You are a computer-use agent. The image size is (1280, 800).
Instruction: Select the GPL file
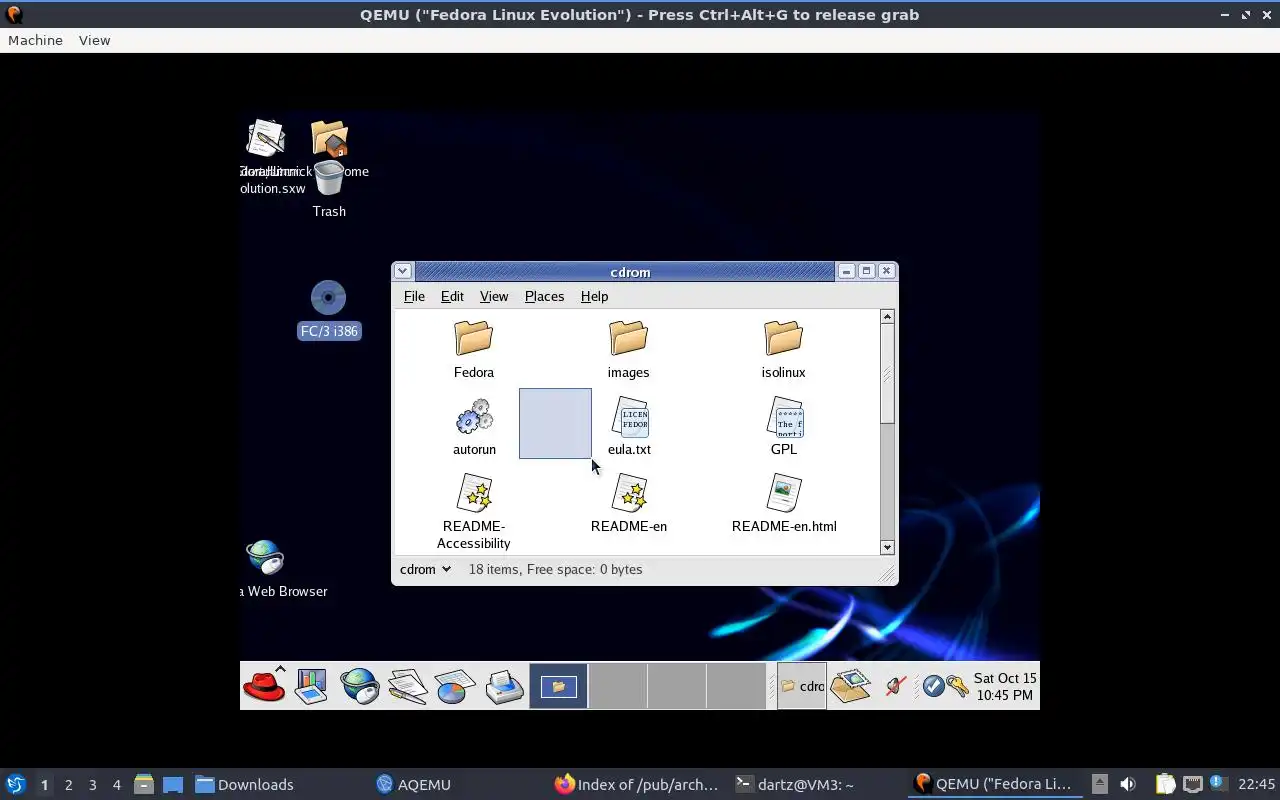point(784,427)
